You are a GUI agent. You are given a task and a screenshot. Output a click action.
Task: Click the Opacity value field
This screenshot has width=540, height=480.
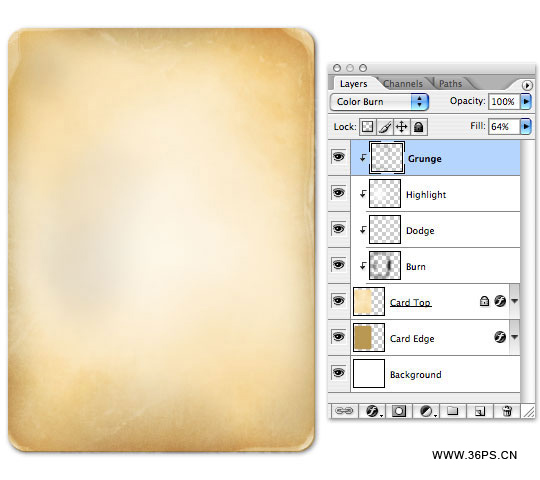504,102
